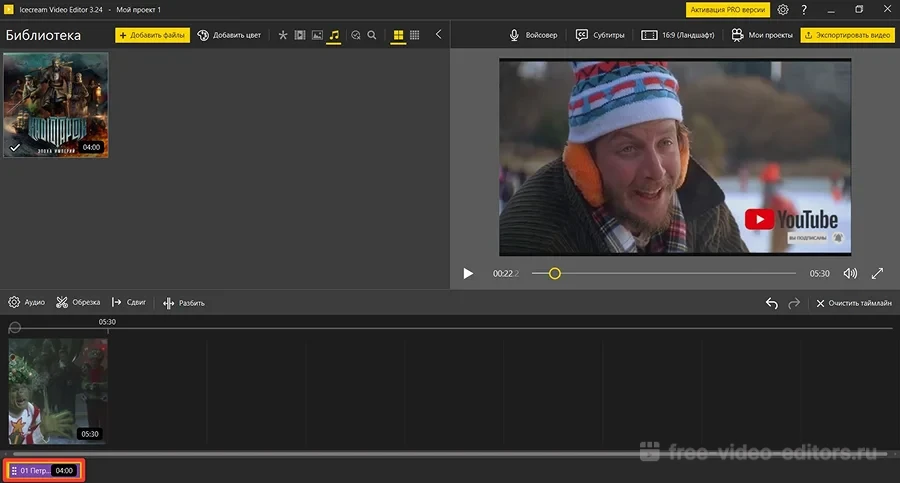
Task: Select the audio filter music note icon
Action: pyautogui.click(x=334, y=35)
